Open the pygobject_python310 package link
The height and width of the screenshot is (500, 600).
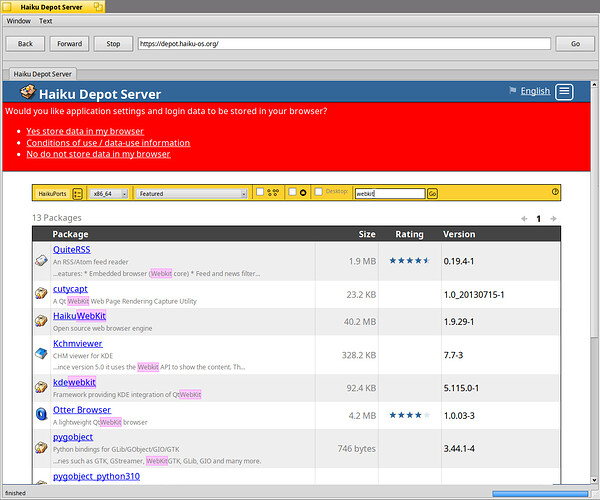[x=96, y=476]
